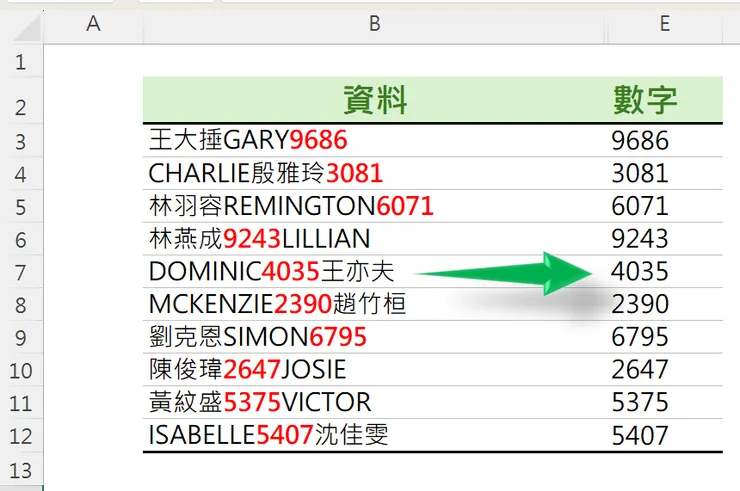This screenshot has width=740, height=491.
Task: Select row 3 header
Action: pos(21,141)
